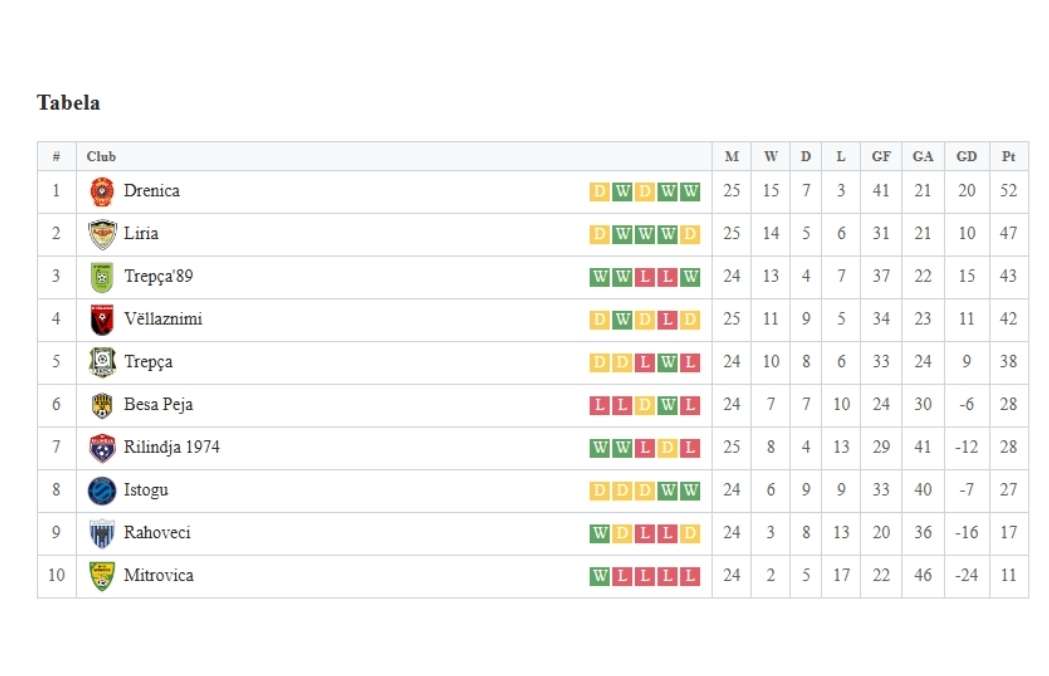Click the Istogu blue round crest

[x=102, y=491]
